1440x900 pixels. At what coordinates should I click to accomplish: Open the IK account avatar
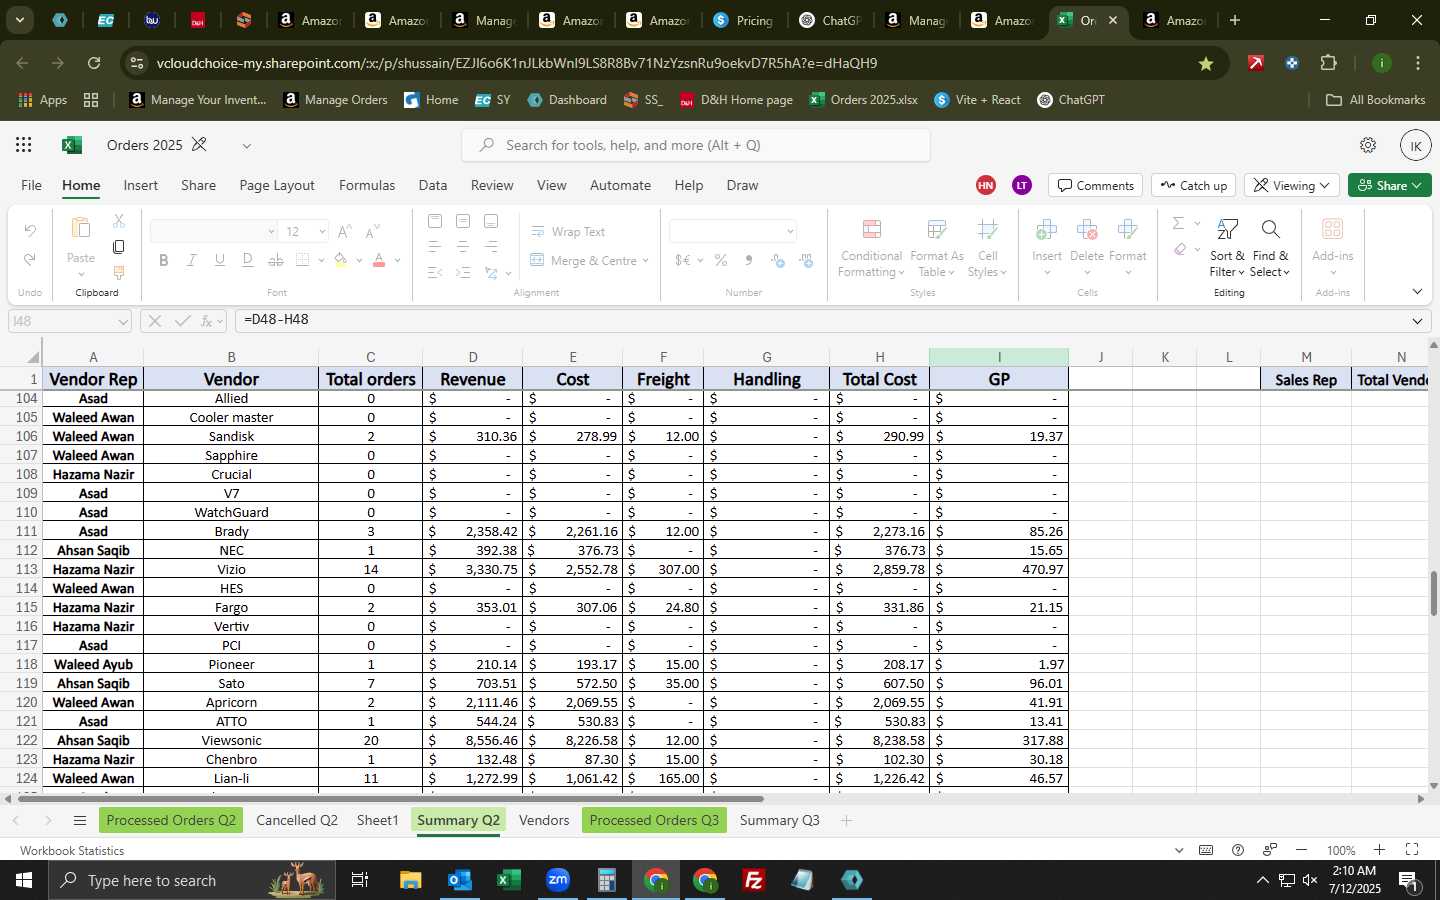pos(1415,145)
